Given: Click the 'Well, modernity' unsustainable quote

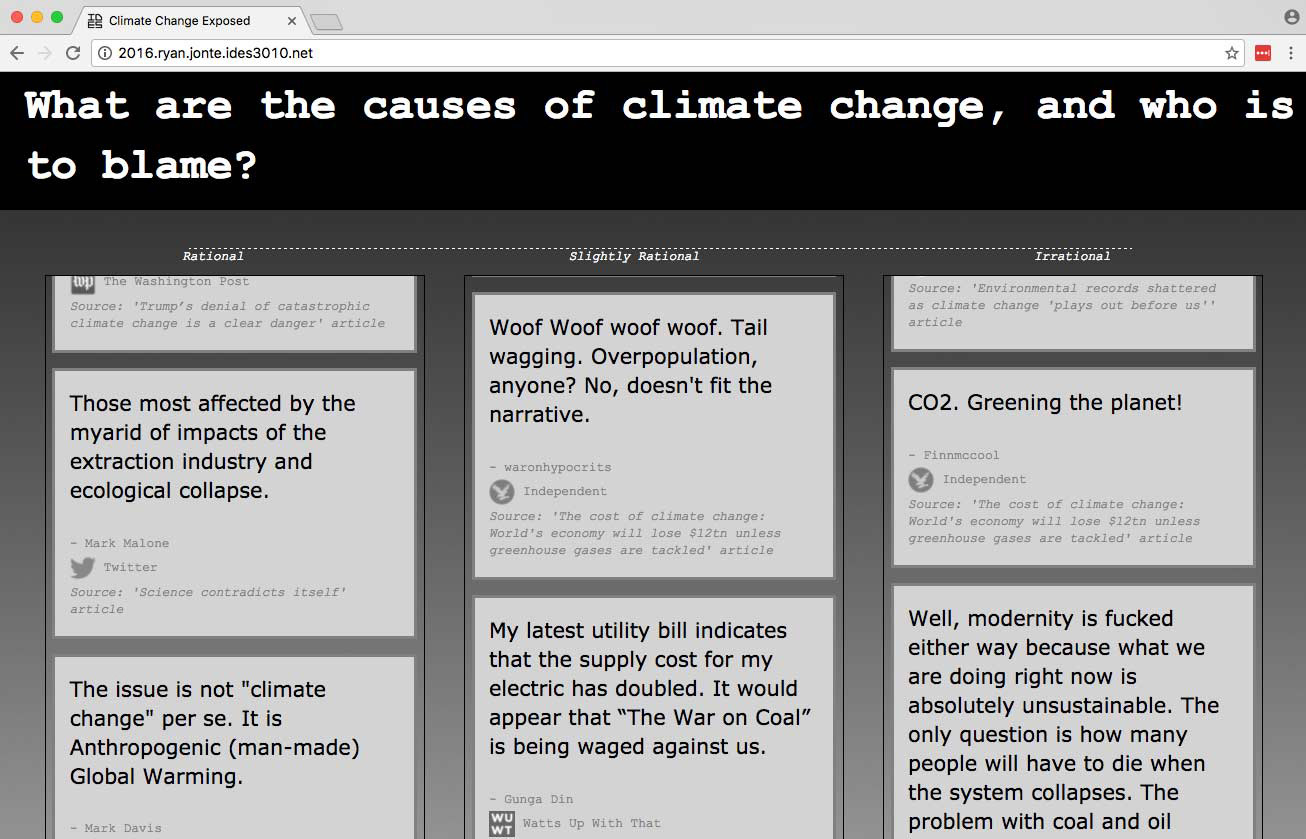Looking at the screenshot, I should click(x=1064, y=720).
